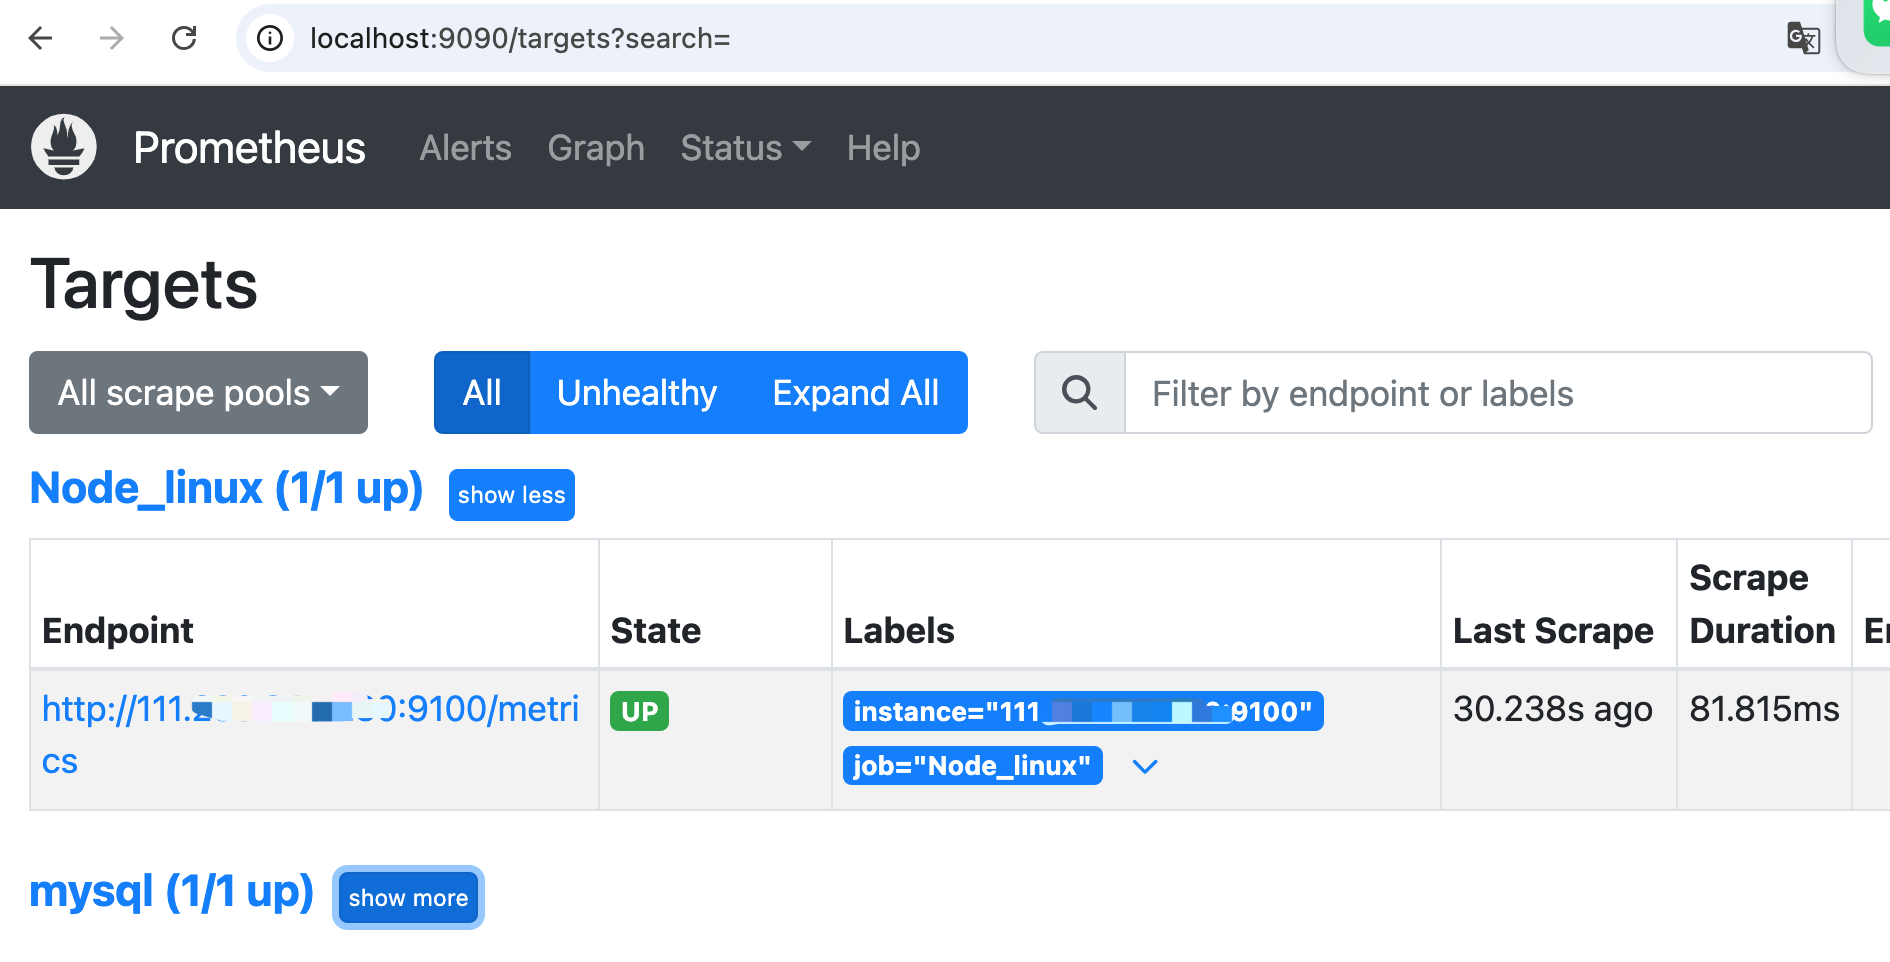
Task: Focus the Filter by endpoint or labels field
Action: click(x=1498, y=393)
